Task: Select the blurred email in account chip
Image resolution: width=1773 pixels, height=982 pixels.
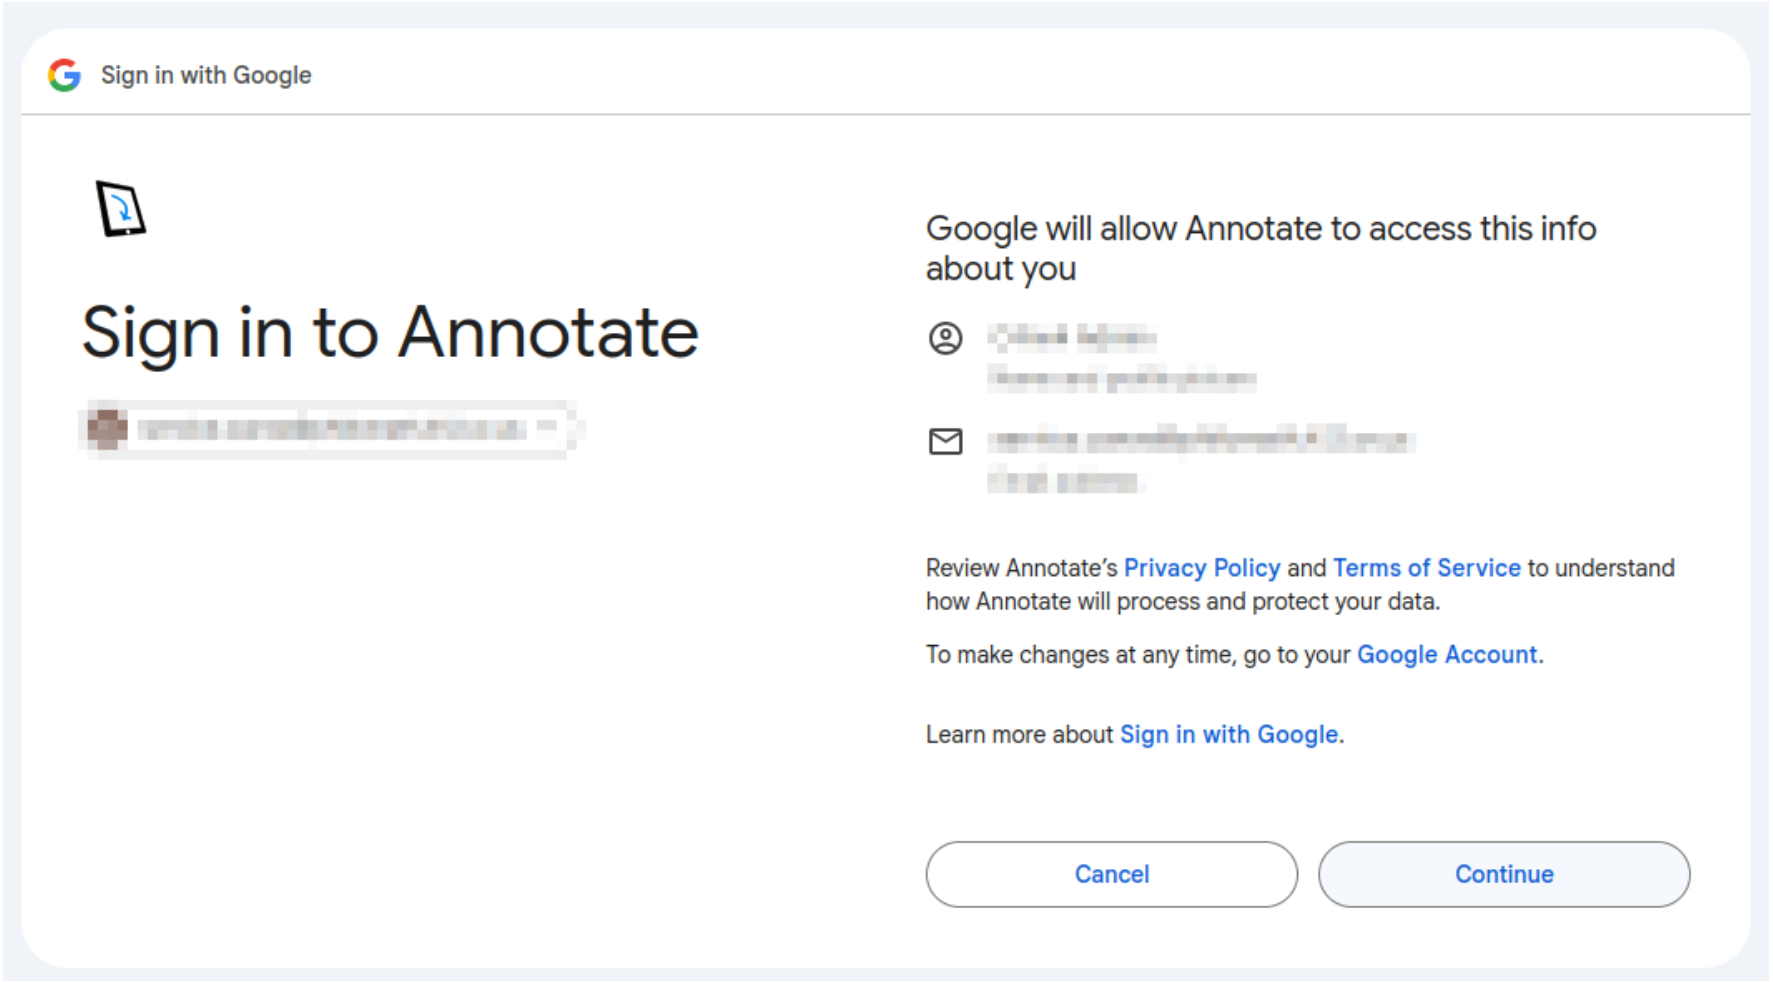Action: pos(331,429)
